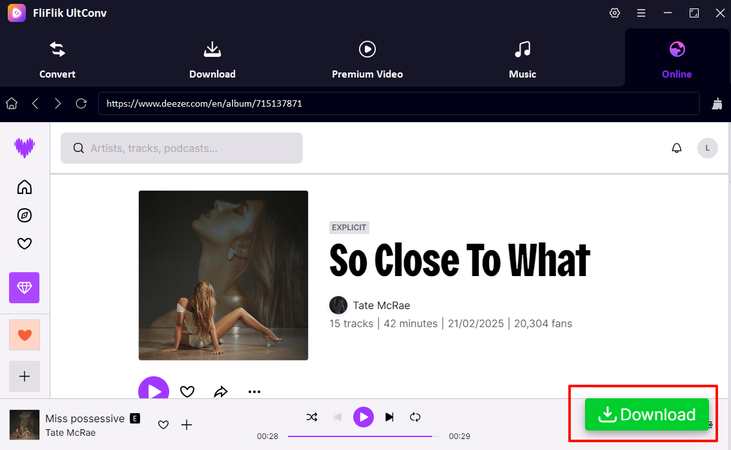Click the green Download button
731x450 pixels.
click(647, 414)
